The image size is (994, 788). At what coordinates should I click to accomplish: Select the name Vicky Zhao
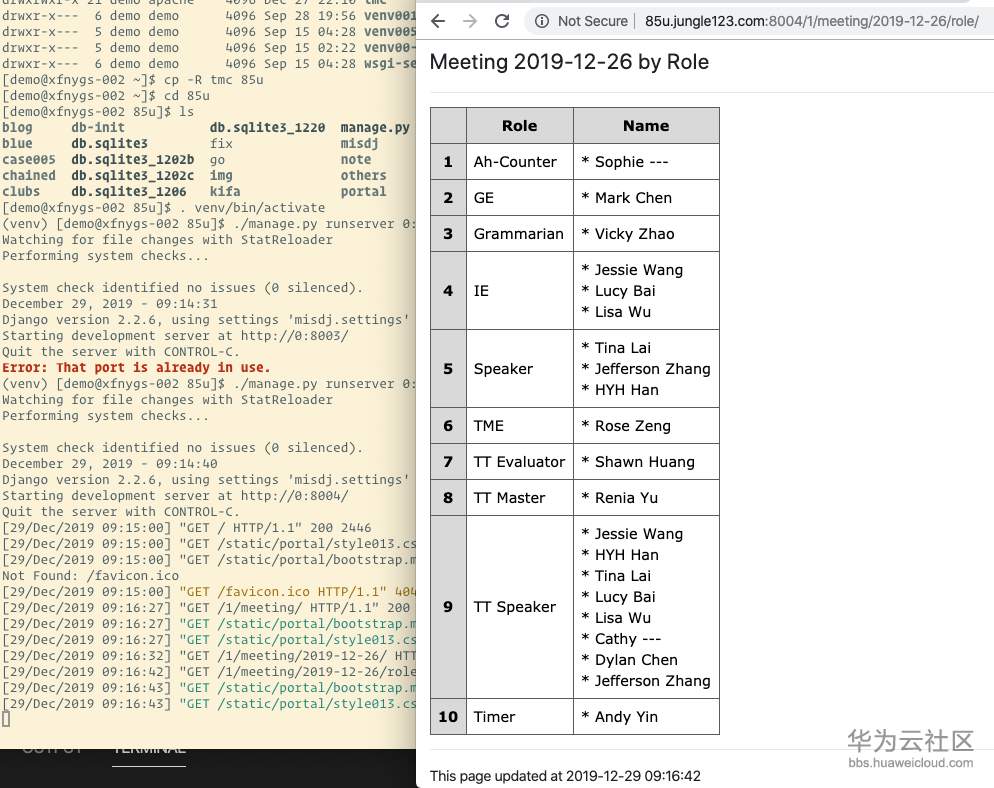click(x=635, y=235)
